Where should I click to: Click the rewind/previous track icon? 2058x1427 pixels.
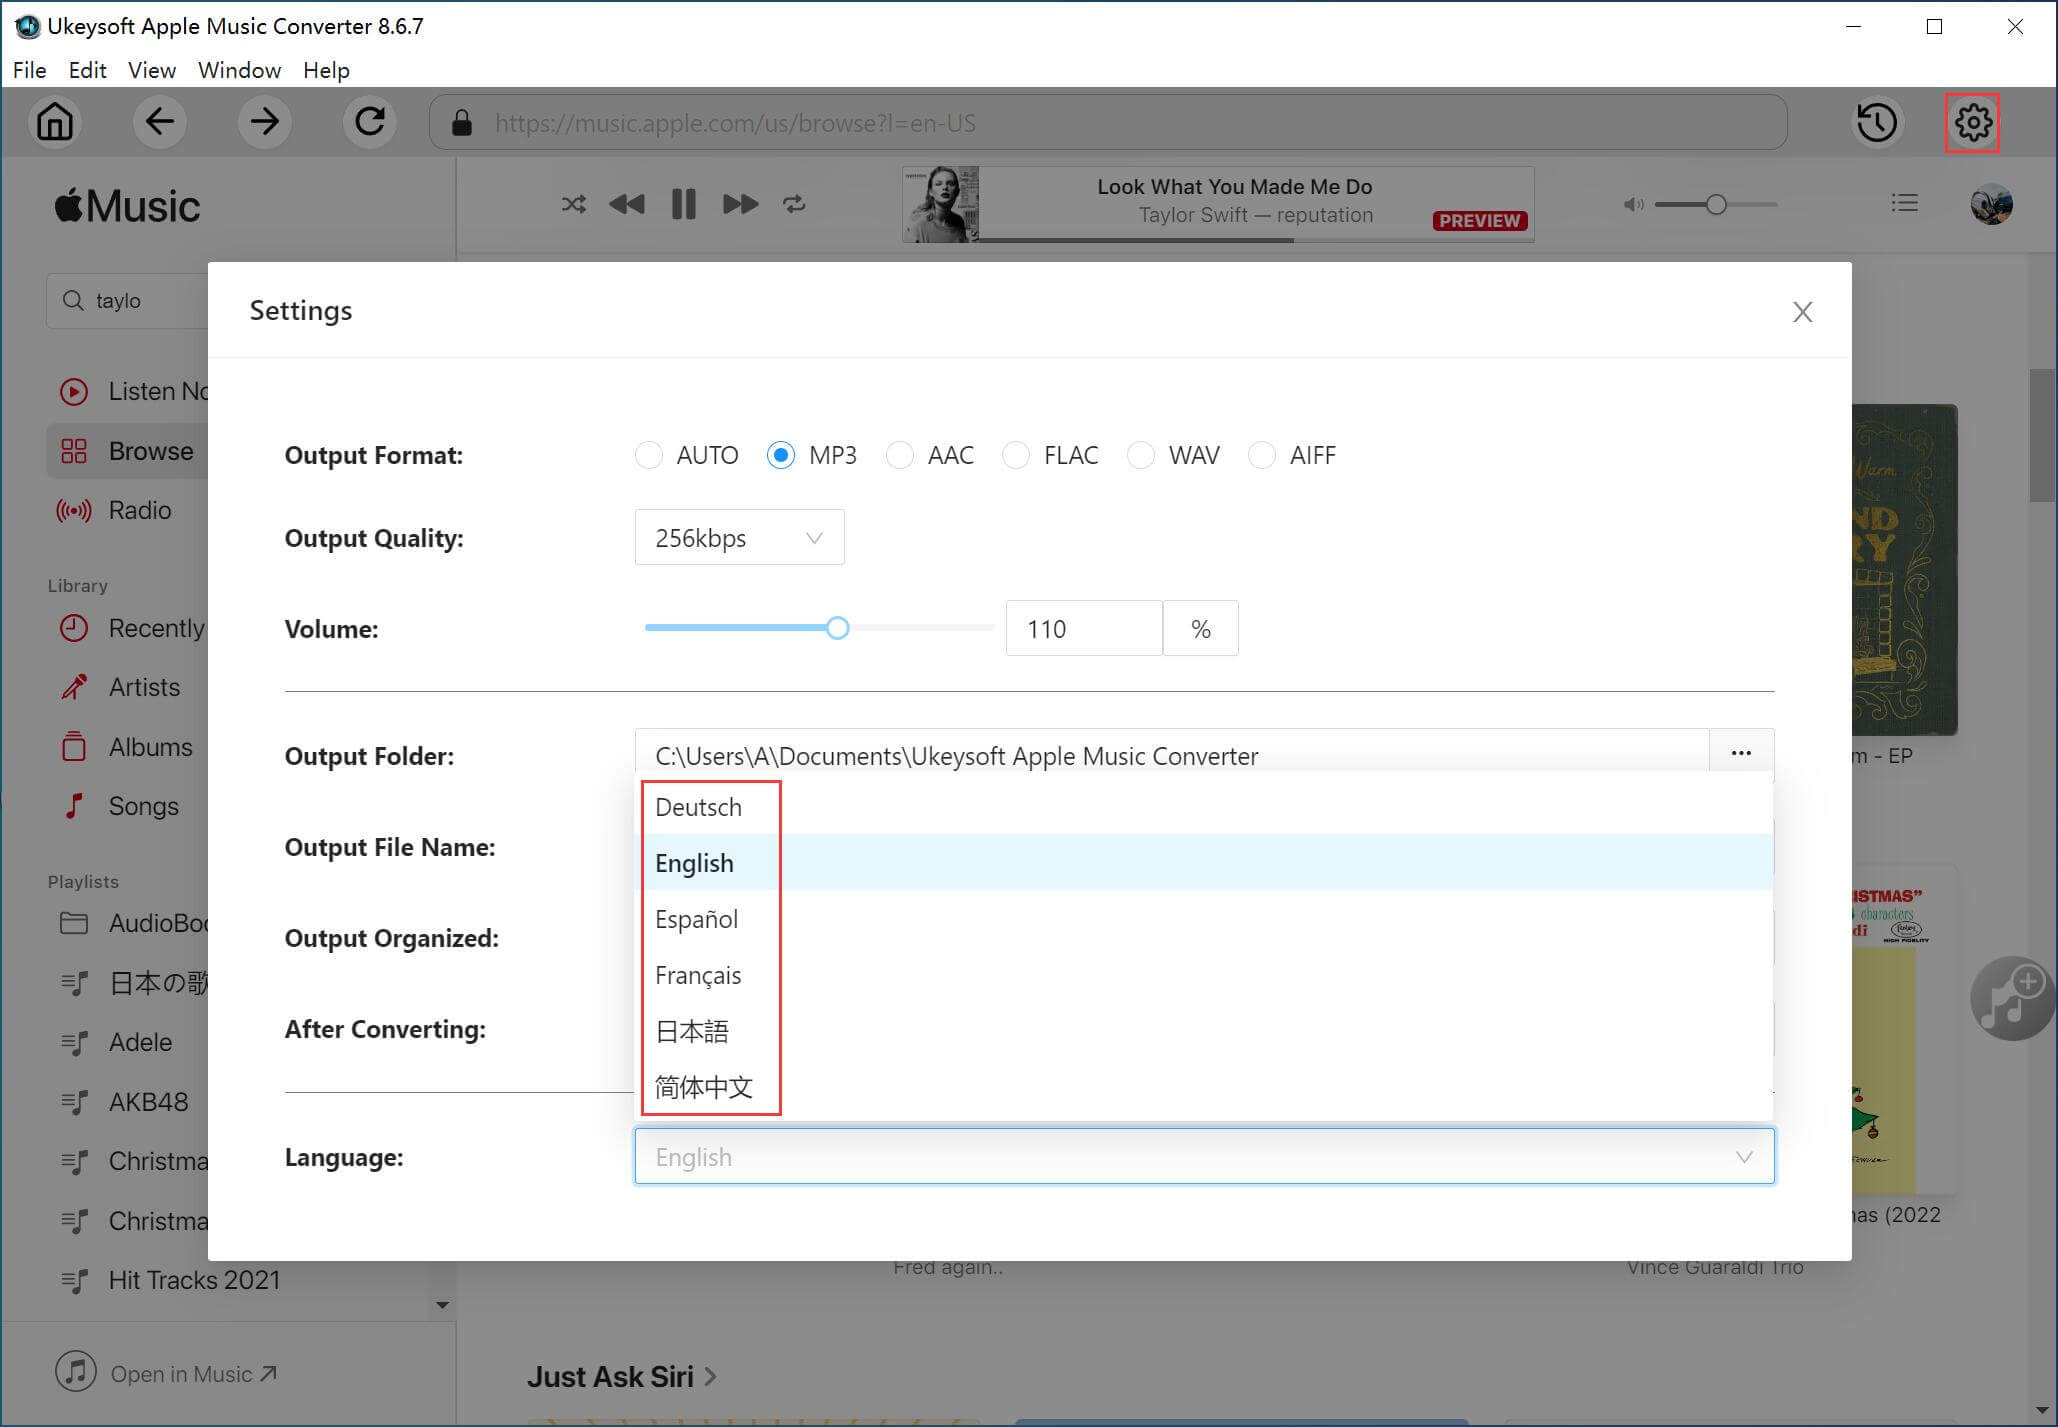[629, 203]
